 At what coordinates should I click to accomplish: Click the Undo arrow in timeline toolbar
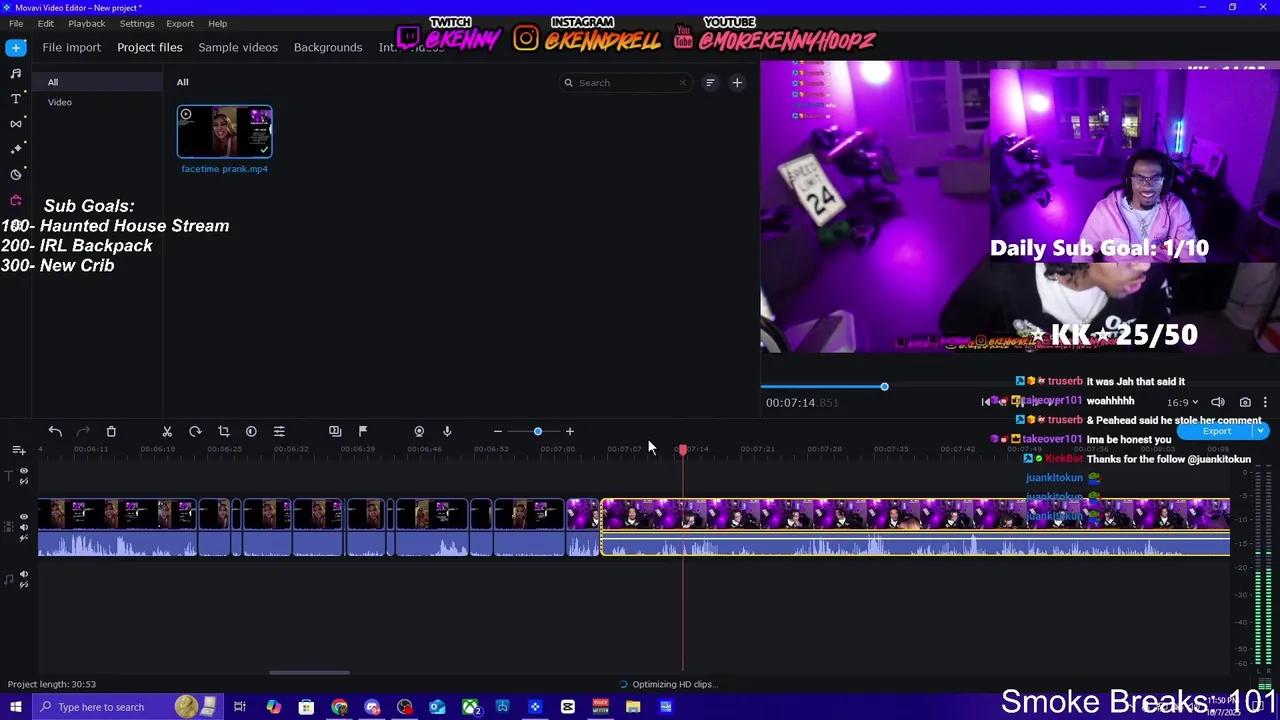point(55,431)
